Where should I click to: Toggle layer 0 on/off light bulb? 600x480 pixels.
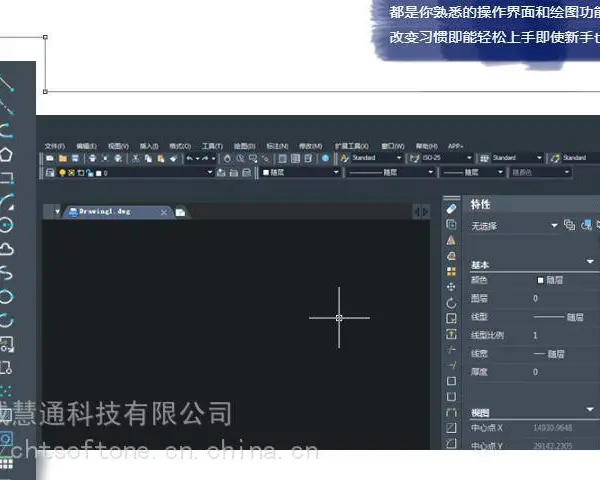(62, 173)
